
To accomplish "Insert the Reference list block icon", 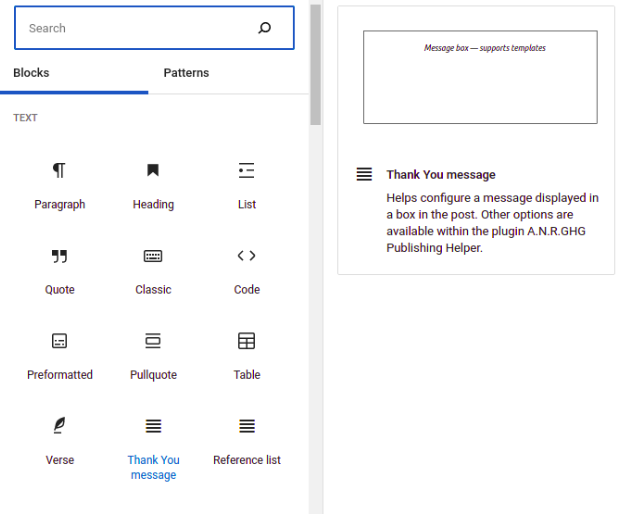I will (x=247, y=426).
